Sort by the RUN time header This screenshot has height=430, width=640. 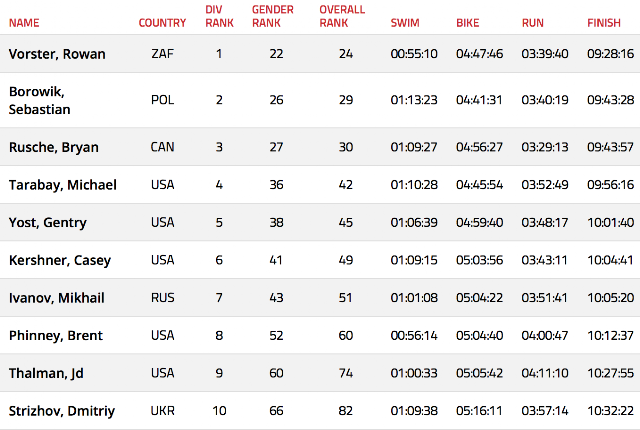click(x=533, y=23)
